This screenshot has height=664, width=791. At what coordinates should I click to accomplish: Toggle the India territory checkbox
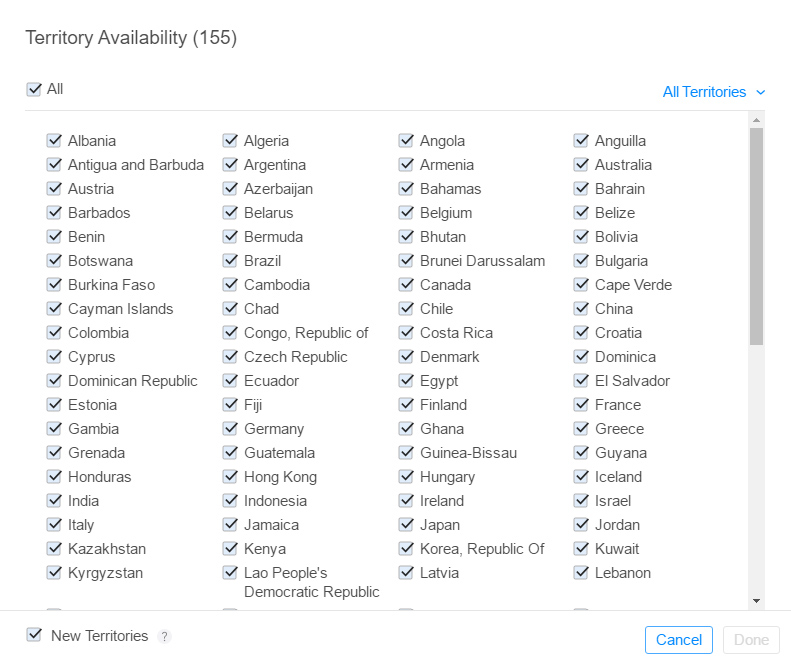tap(54, 501)
